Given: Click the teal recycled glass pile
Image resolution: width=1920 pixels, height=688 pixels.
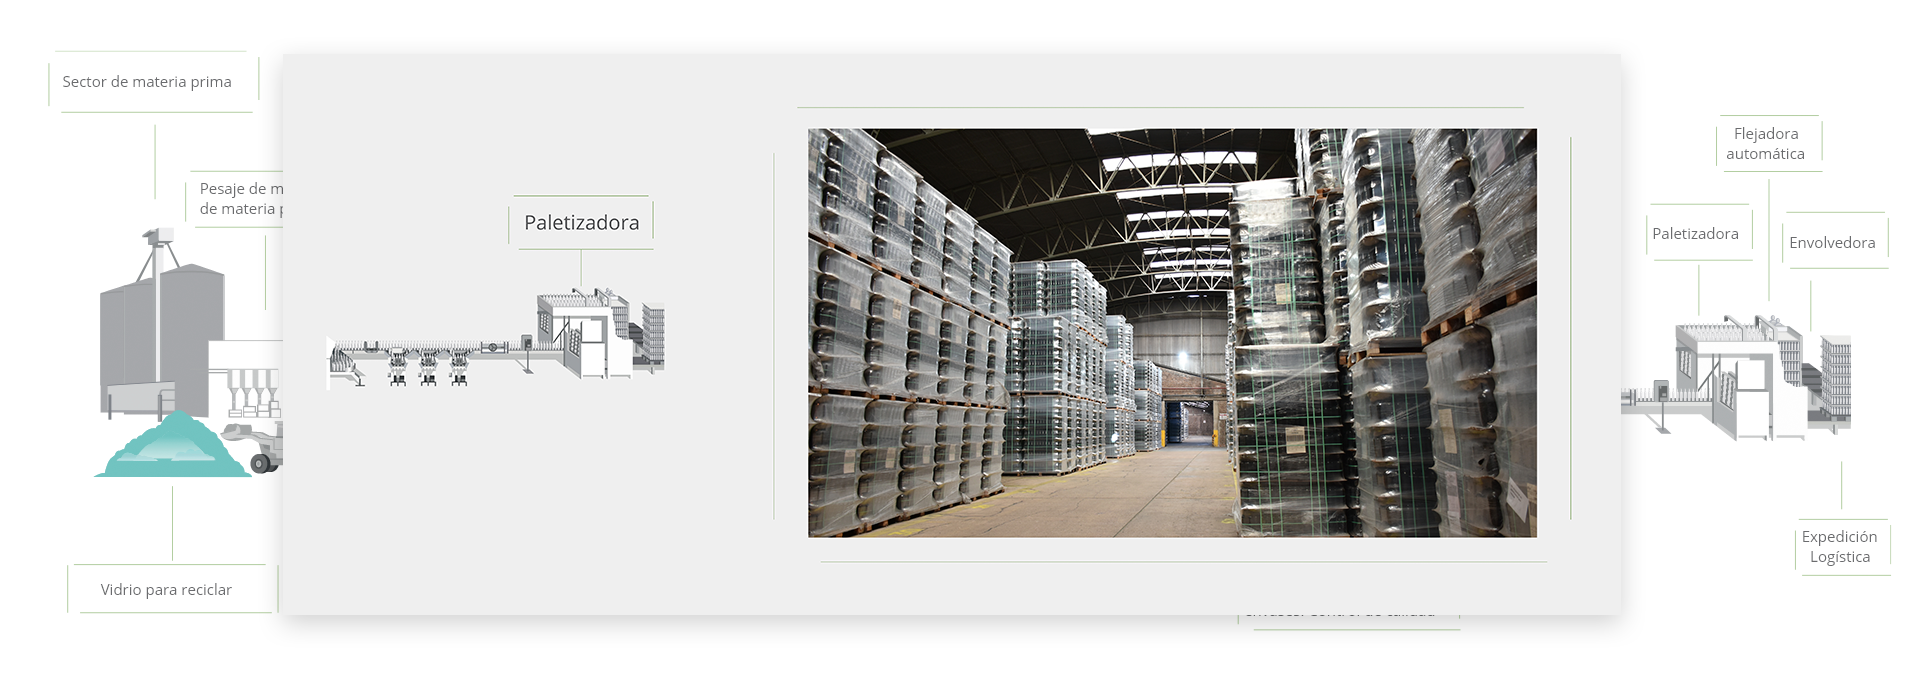Looking at the screenshot, I should [x=173, y=450].
